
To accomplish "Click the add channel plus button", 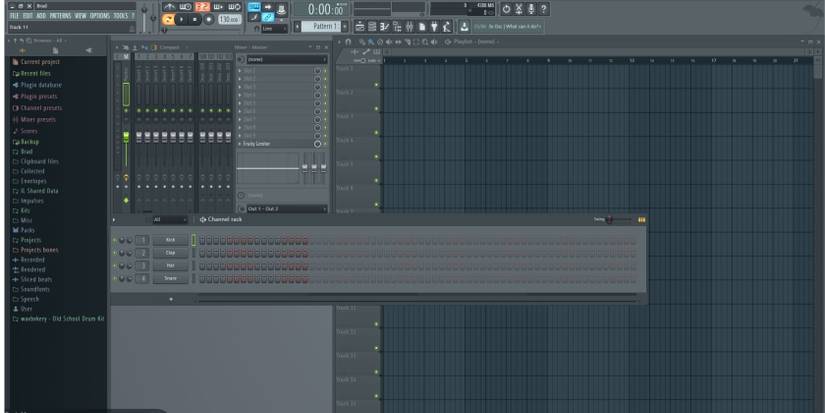I will pyautogui.click(x=170, y=299).
